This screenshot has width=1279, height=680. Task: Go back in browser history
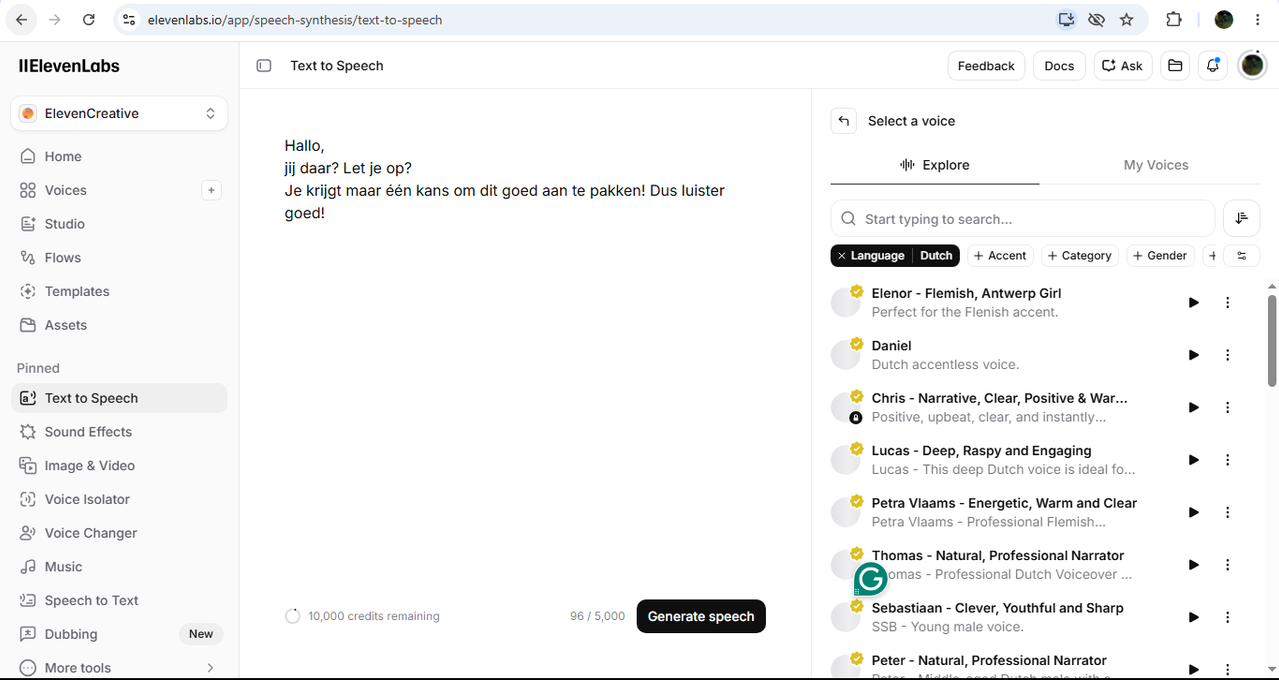point(21,20)
